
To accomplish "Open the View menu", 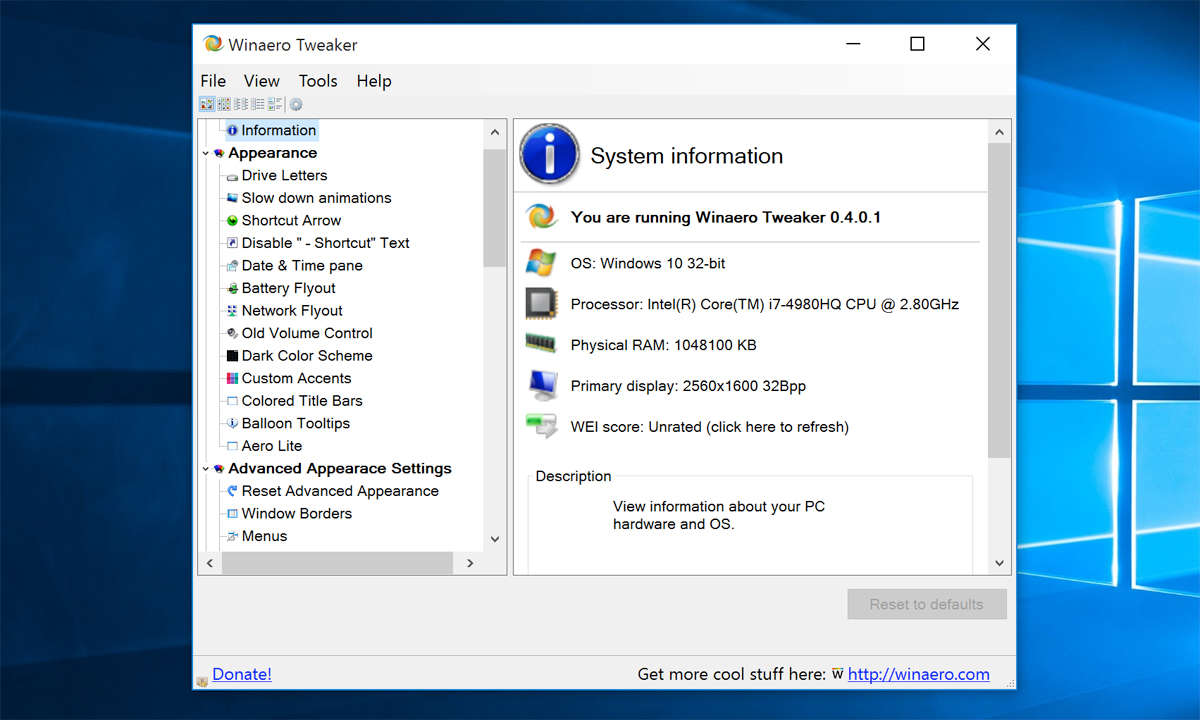I will pos(262,81).
